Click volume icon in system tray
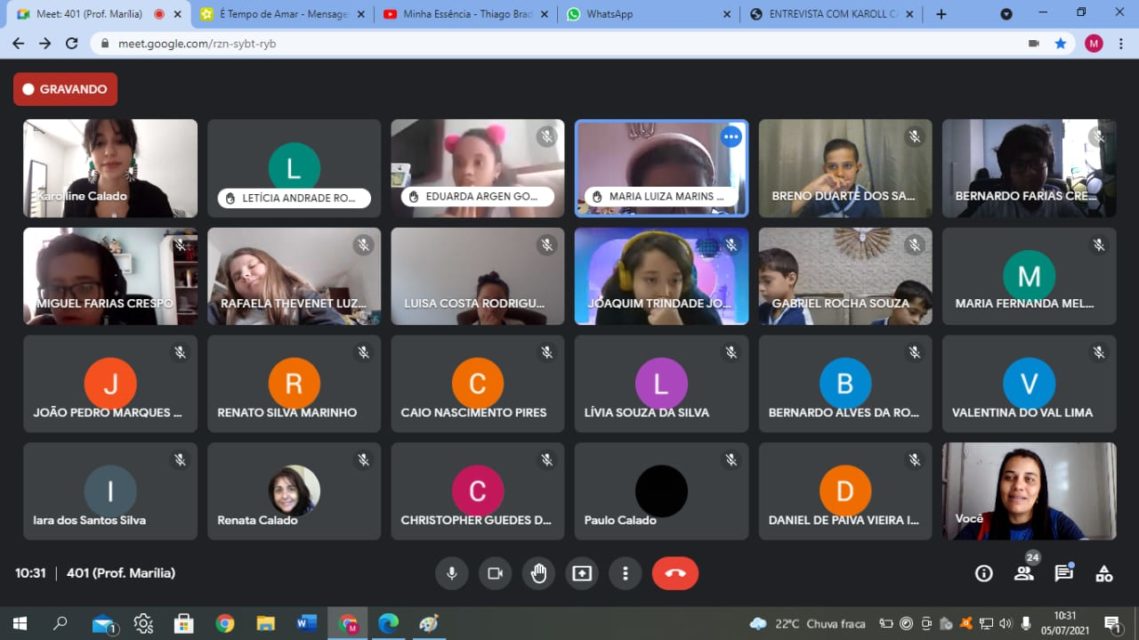Image resolution: width=1139 pixels, height=640 pixels. tap(1006, 623)
